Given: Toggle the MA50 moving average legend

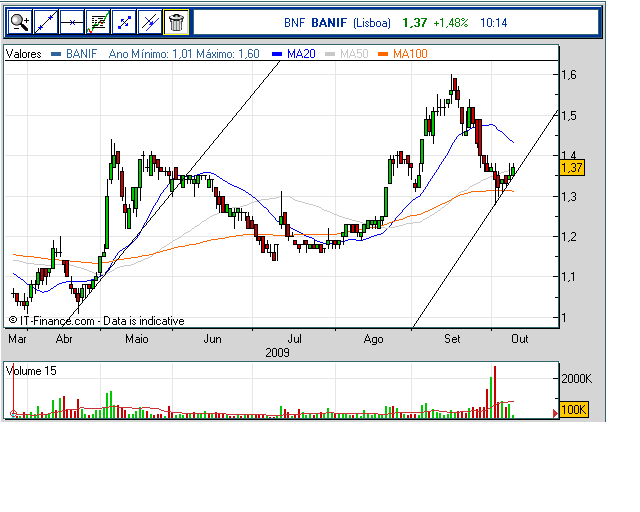Looking at the screenshot, I should [349, 53].
